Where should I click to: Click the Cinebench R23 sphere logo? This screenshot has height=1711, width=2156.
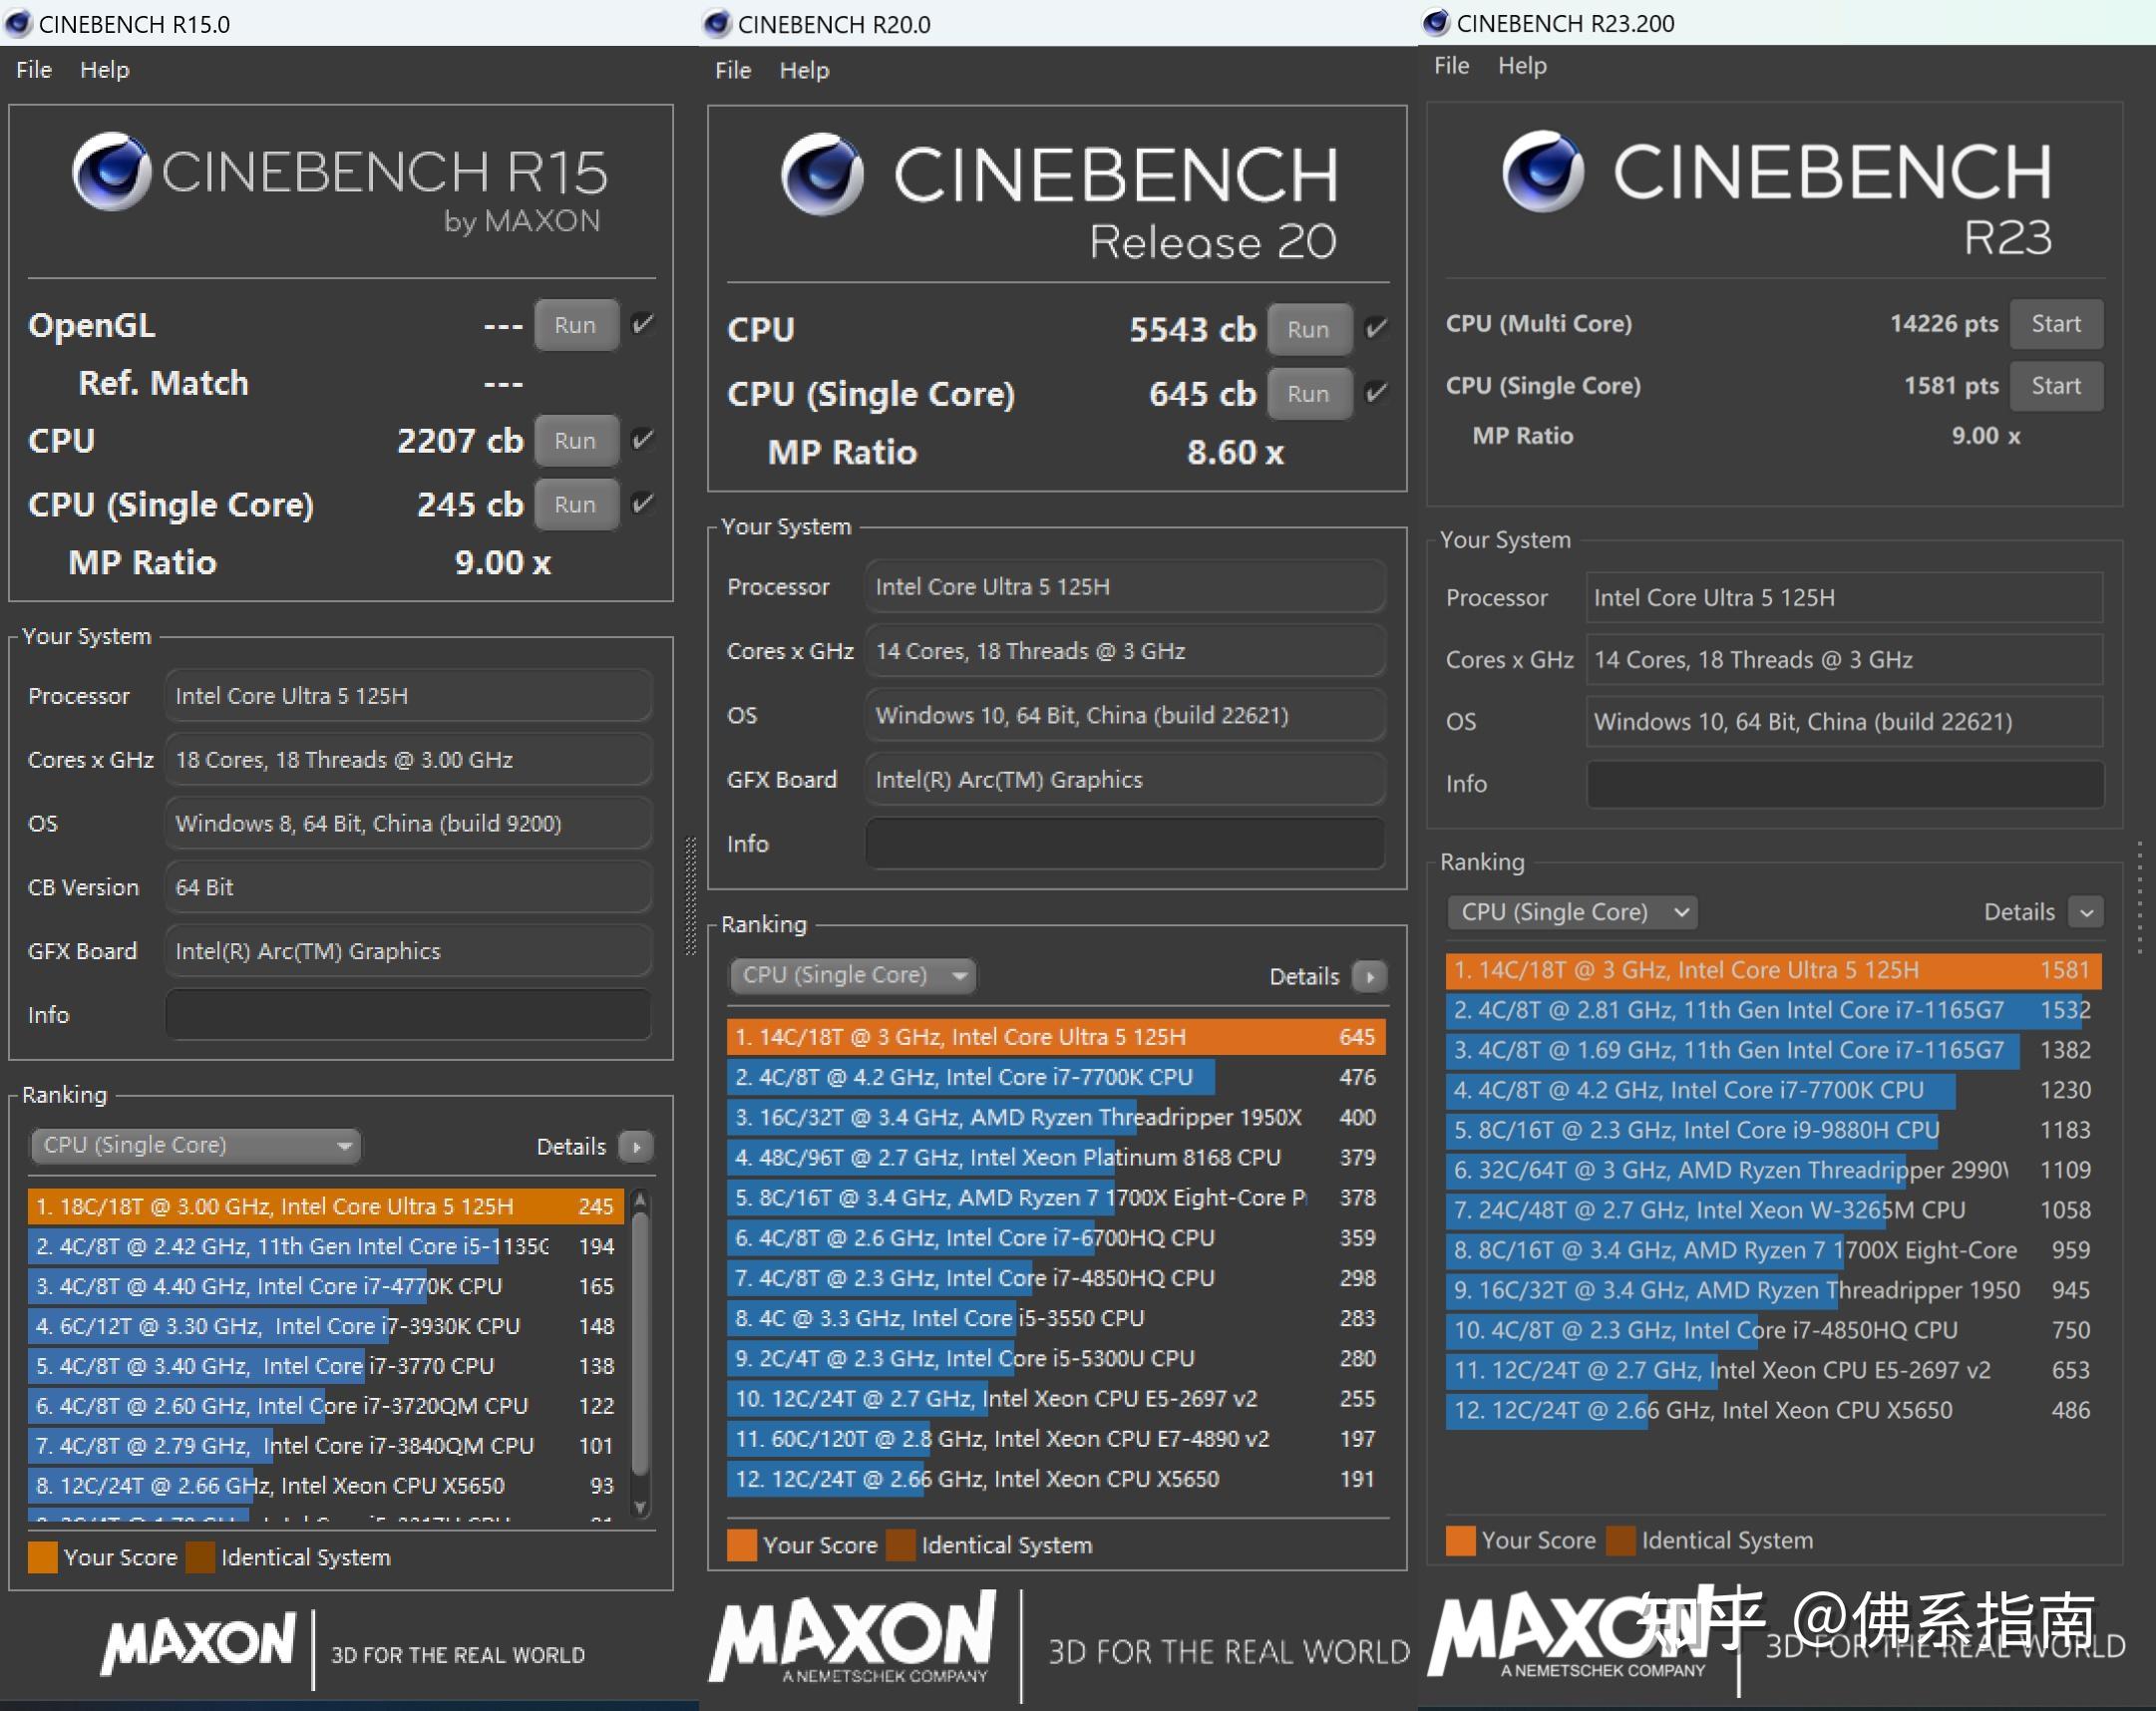click(1543, 171)
